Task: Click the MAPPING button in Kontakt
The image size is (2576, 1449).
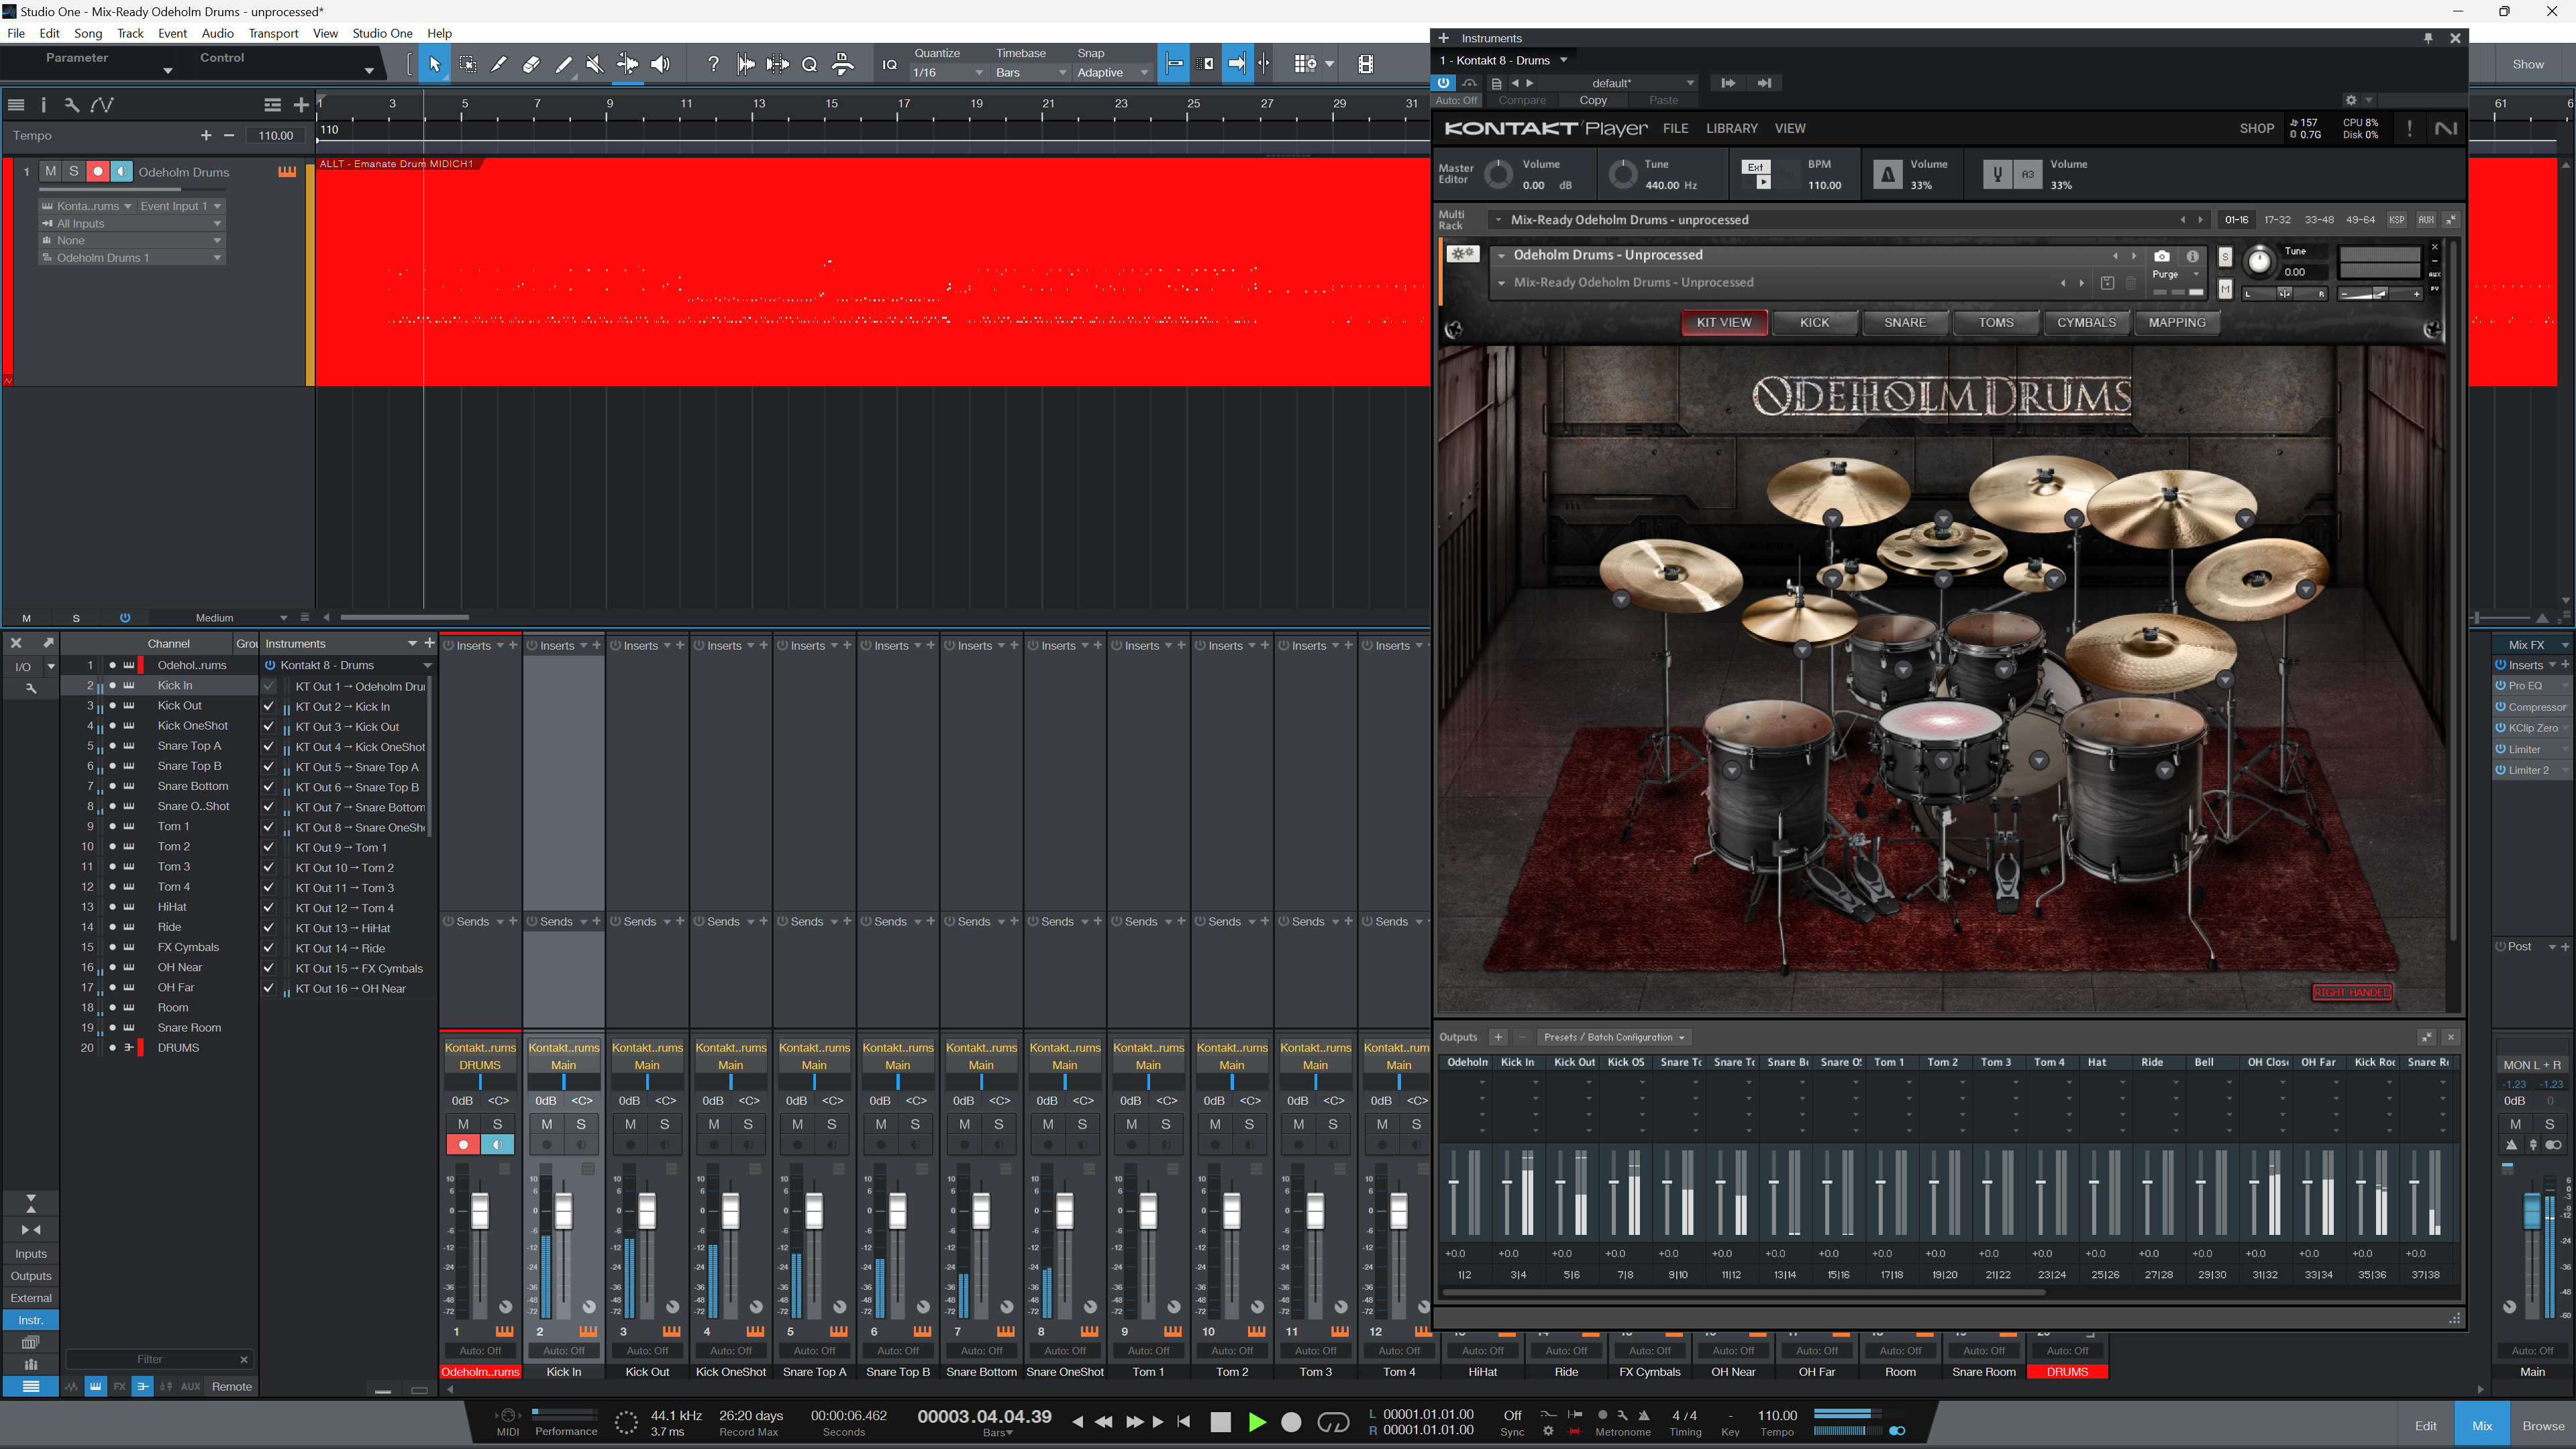Action: [2176, 322]
